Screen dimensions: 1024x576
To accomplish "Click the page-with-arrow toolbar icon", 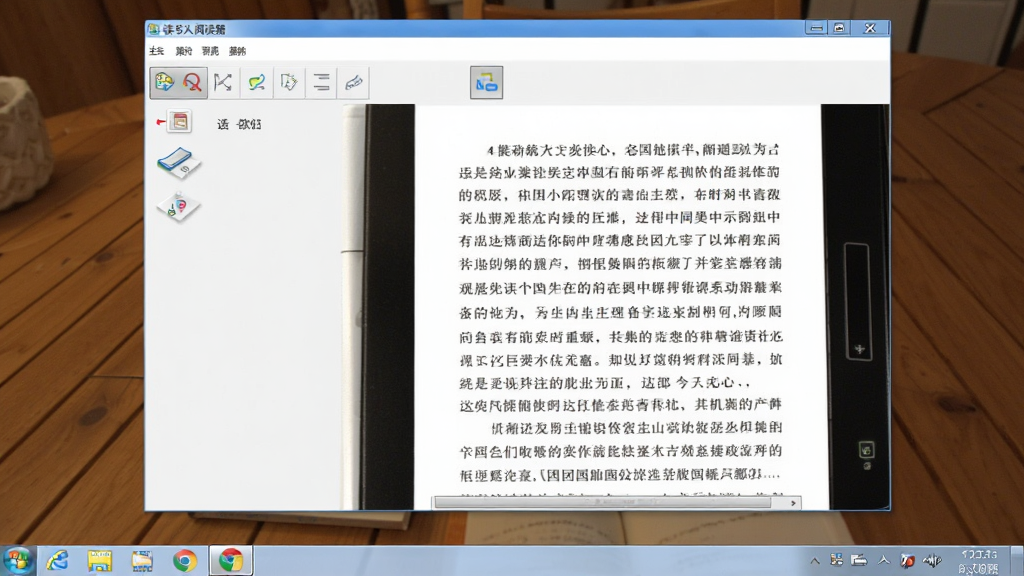I will click(289, 82).
